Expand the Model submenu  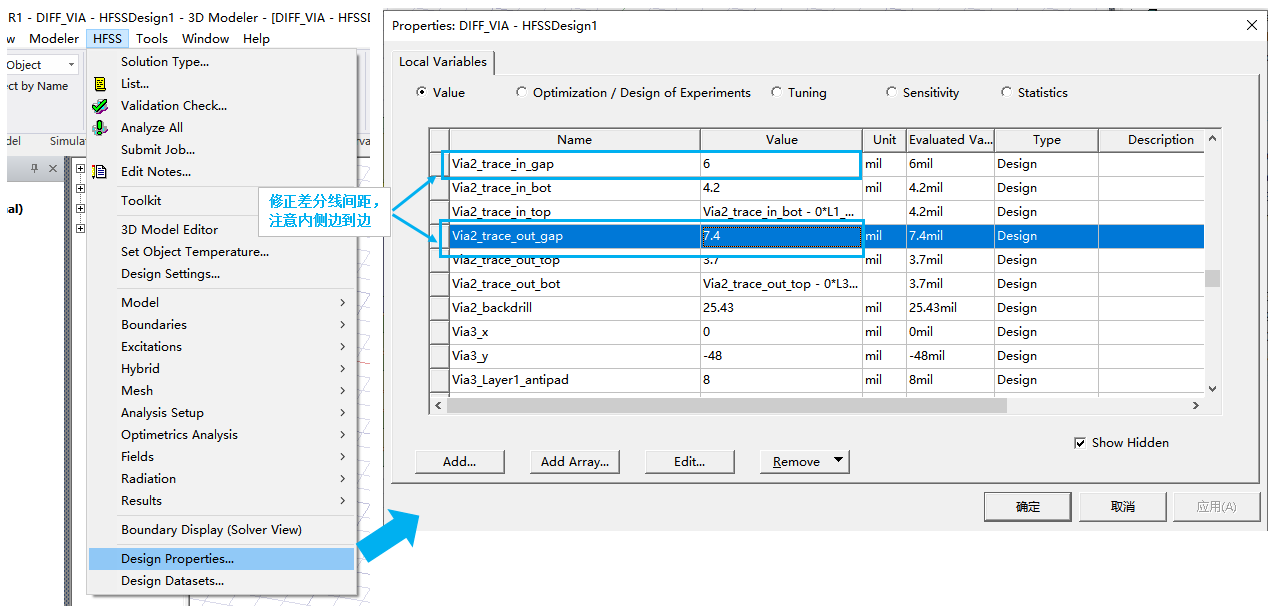(x=342, y=303)
